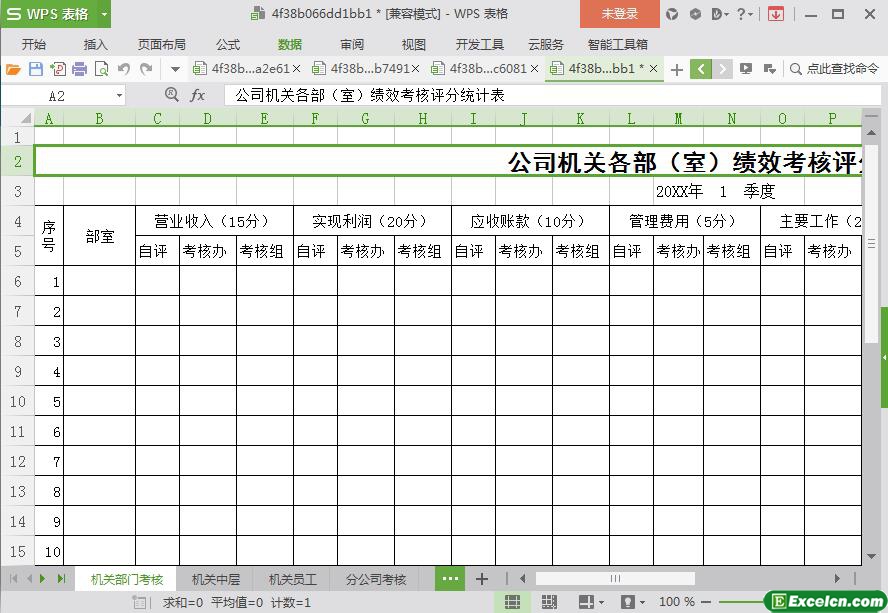Switch to normal view in status bar

pyautogui.click(x=512, y=602)
